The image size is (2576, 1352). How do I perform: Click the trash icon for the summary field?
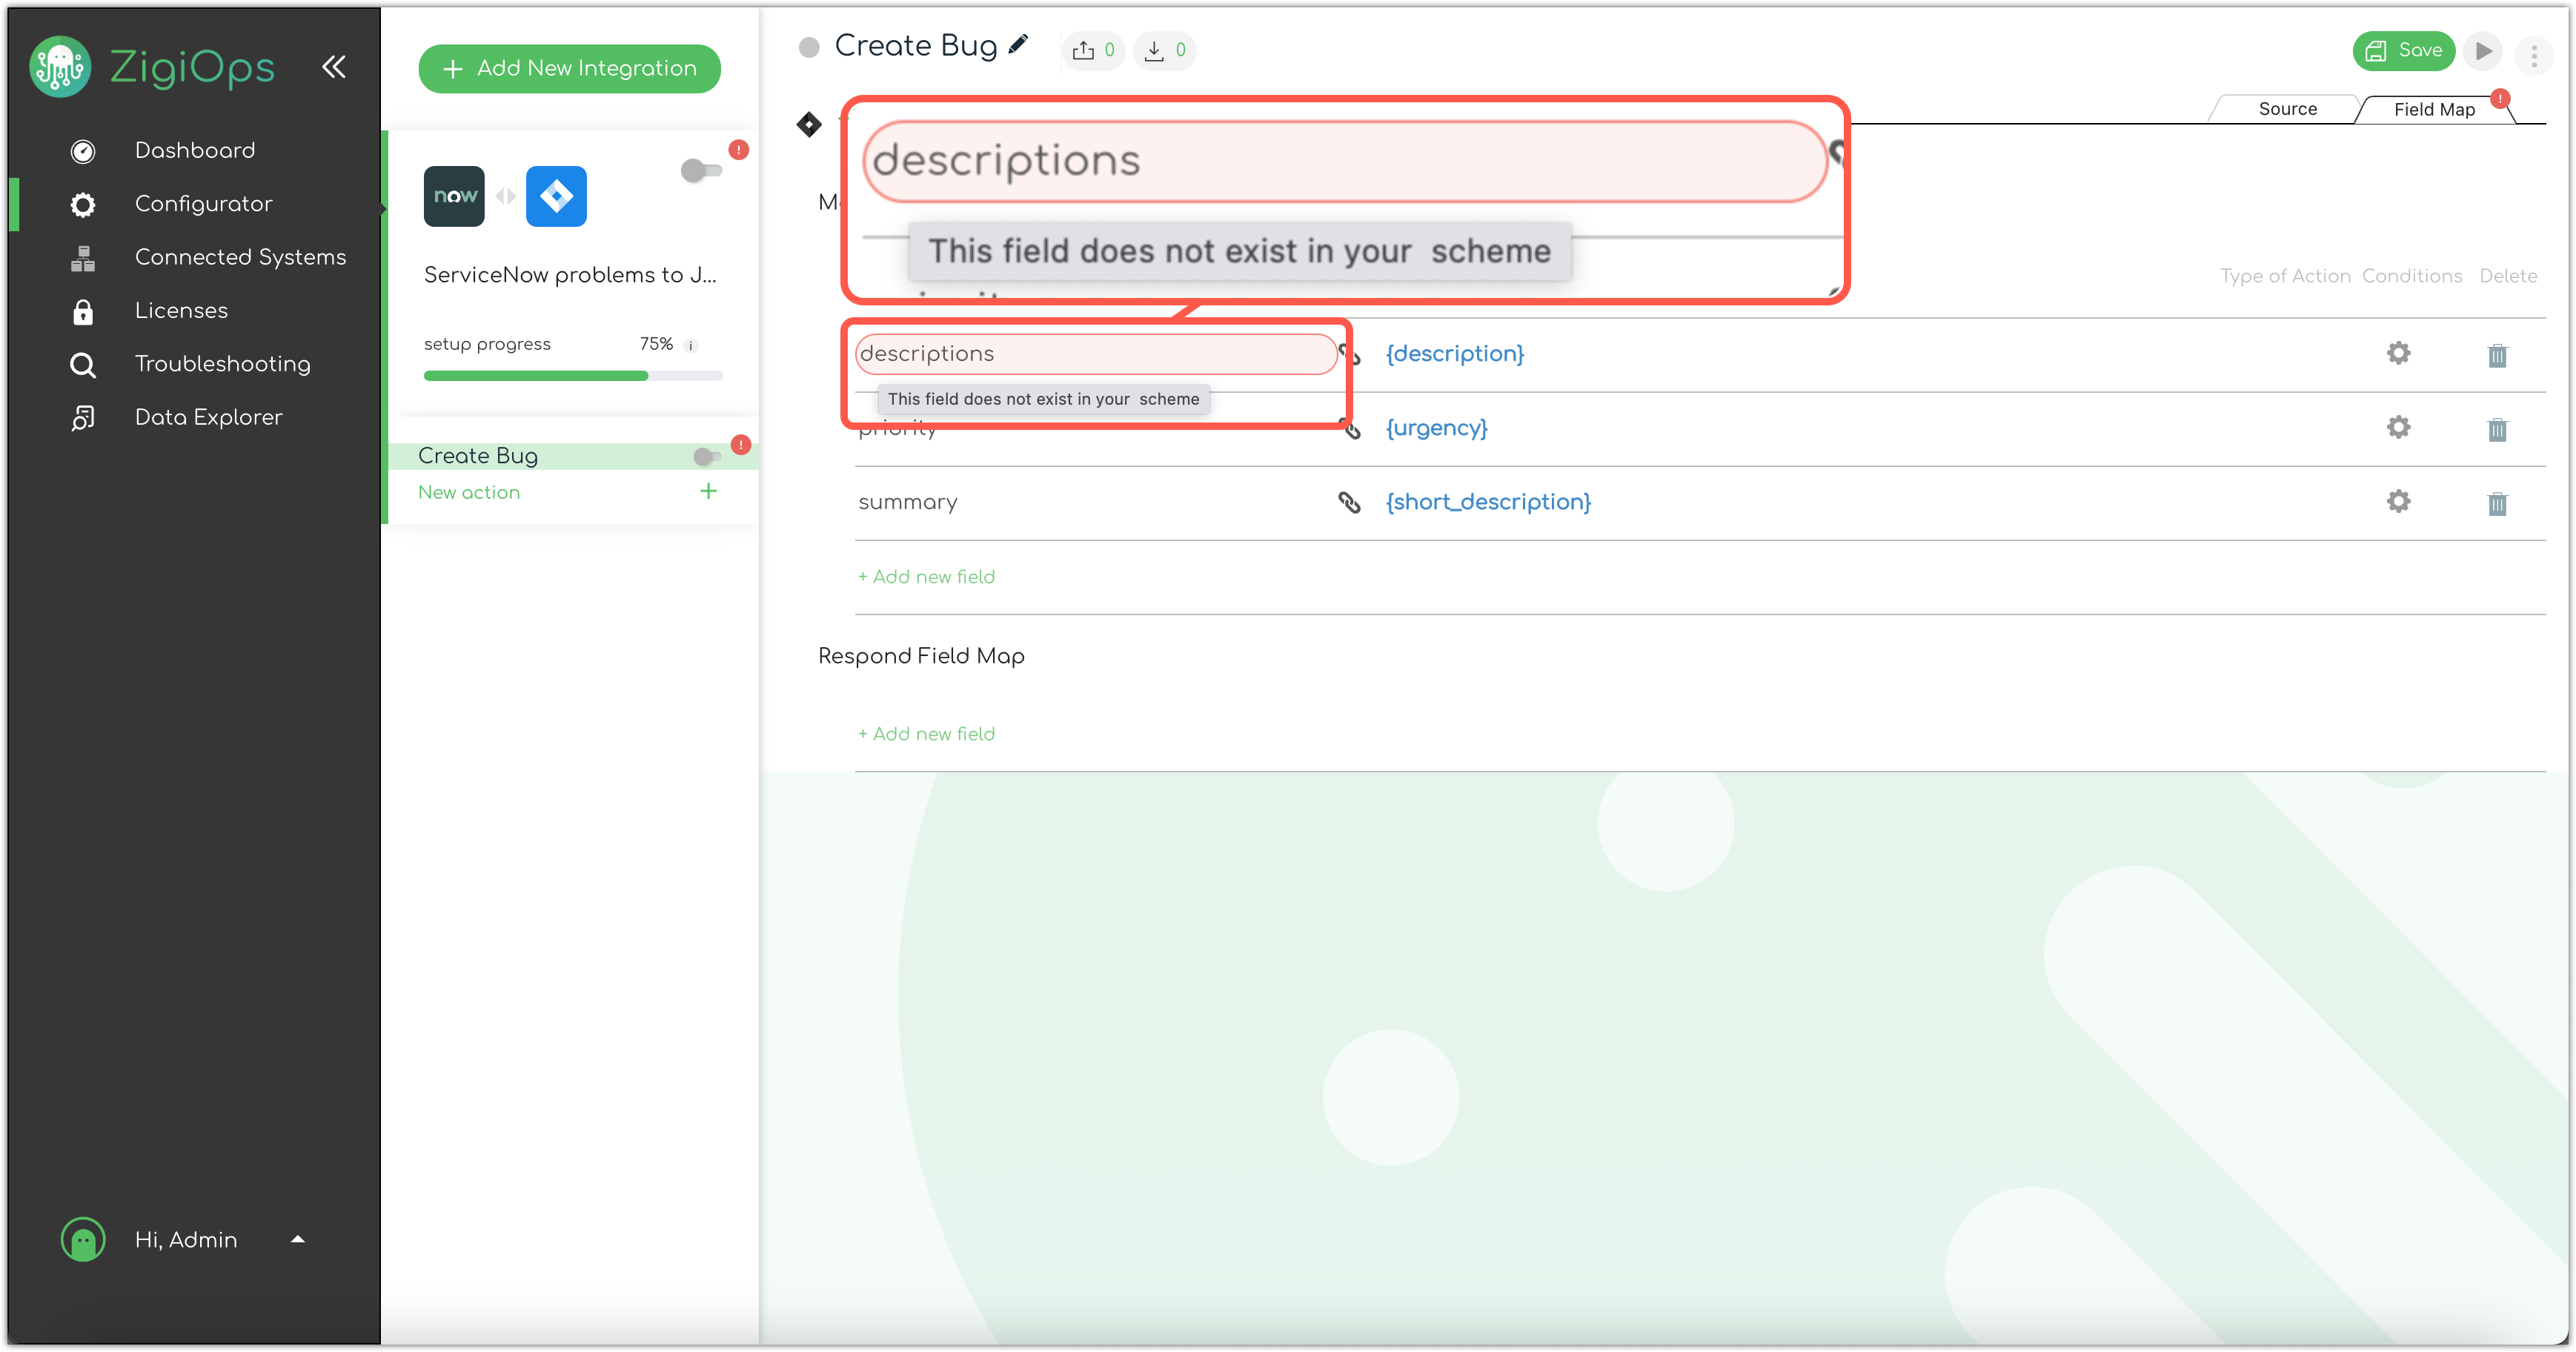[2497, 503]
